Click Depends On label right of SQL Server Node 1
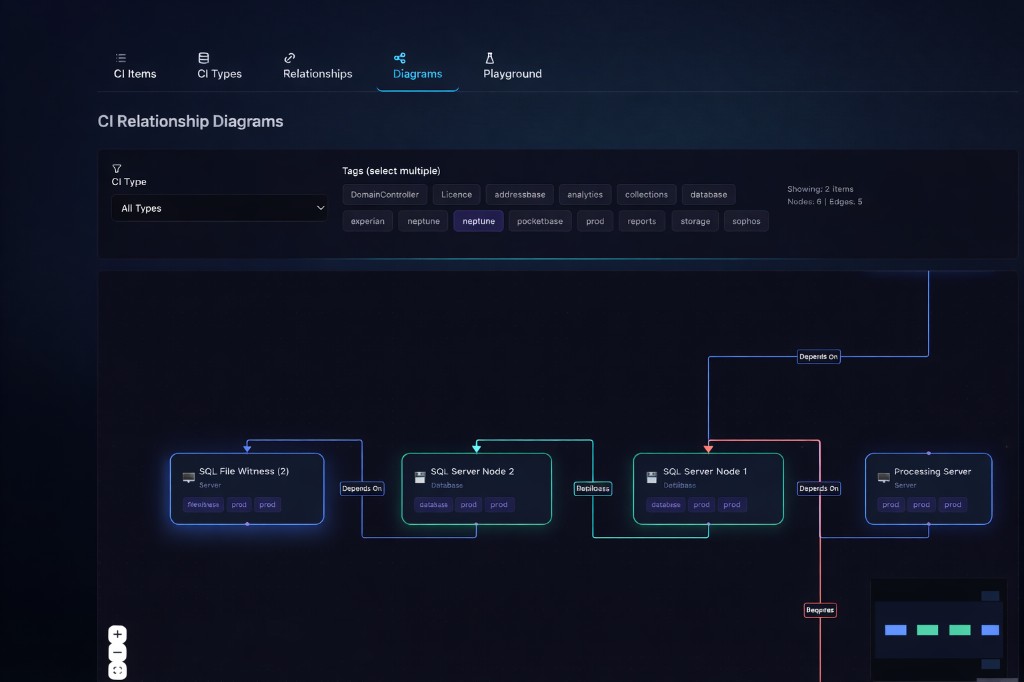Image resolution: width=1024 pixels, height=682 pixels. pyautogui.click(x=819, y=489)
